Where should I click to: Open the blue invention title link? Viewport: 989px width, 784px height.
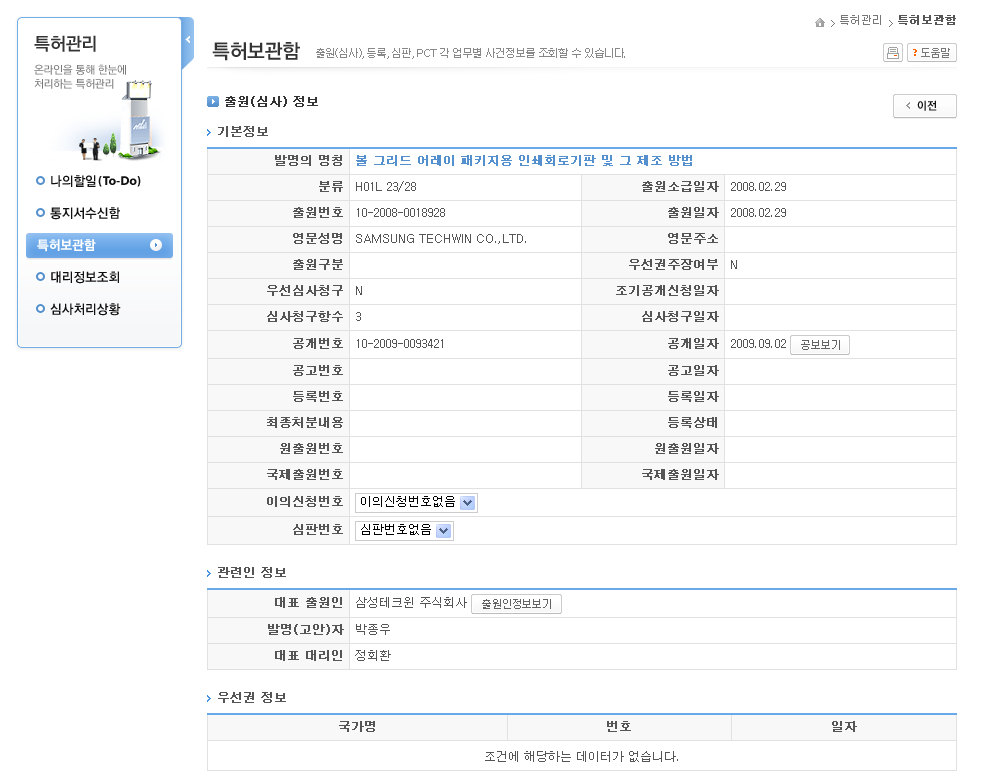click(x=524, y=161)
